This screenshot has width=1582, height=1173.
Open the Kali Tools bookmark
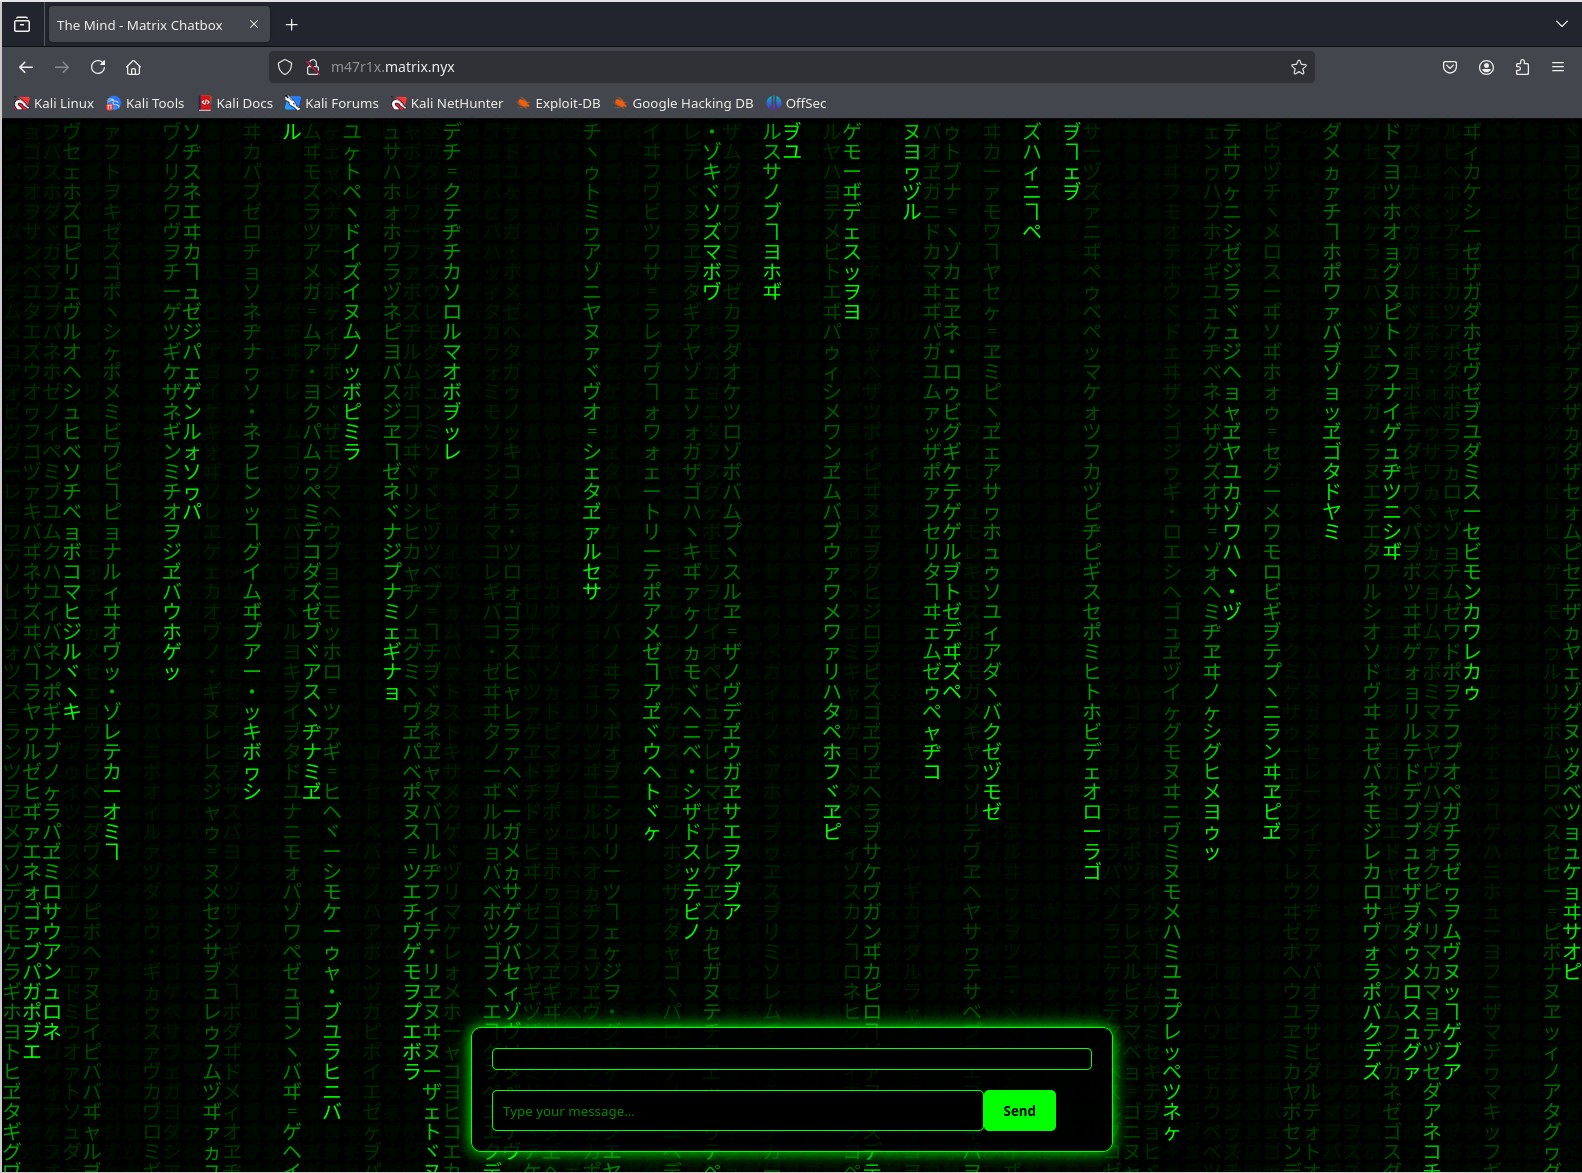click(x=145, y=103)
